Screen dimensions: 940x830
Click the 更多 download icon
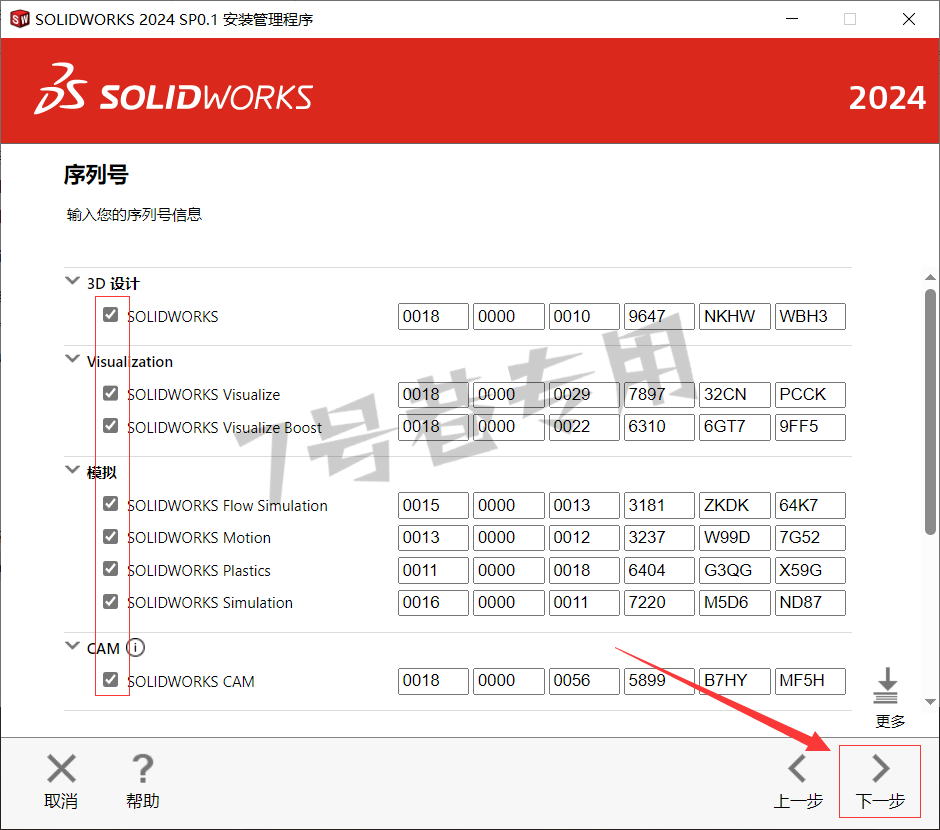(887, 686)
